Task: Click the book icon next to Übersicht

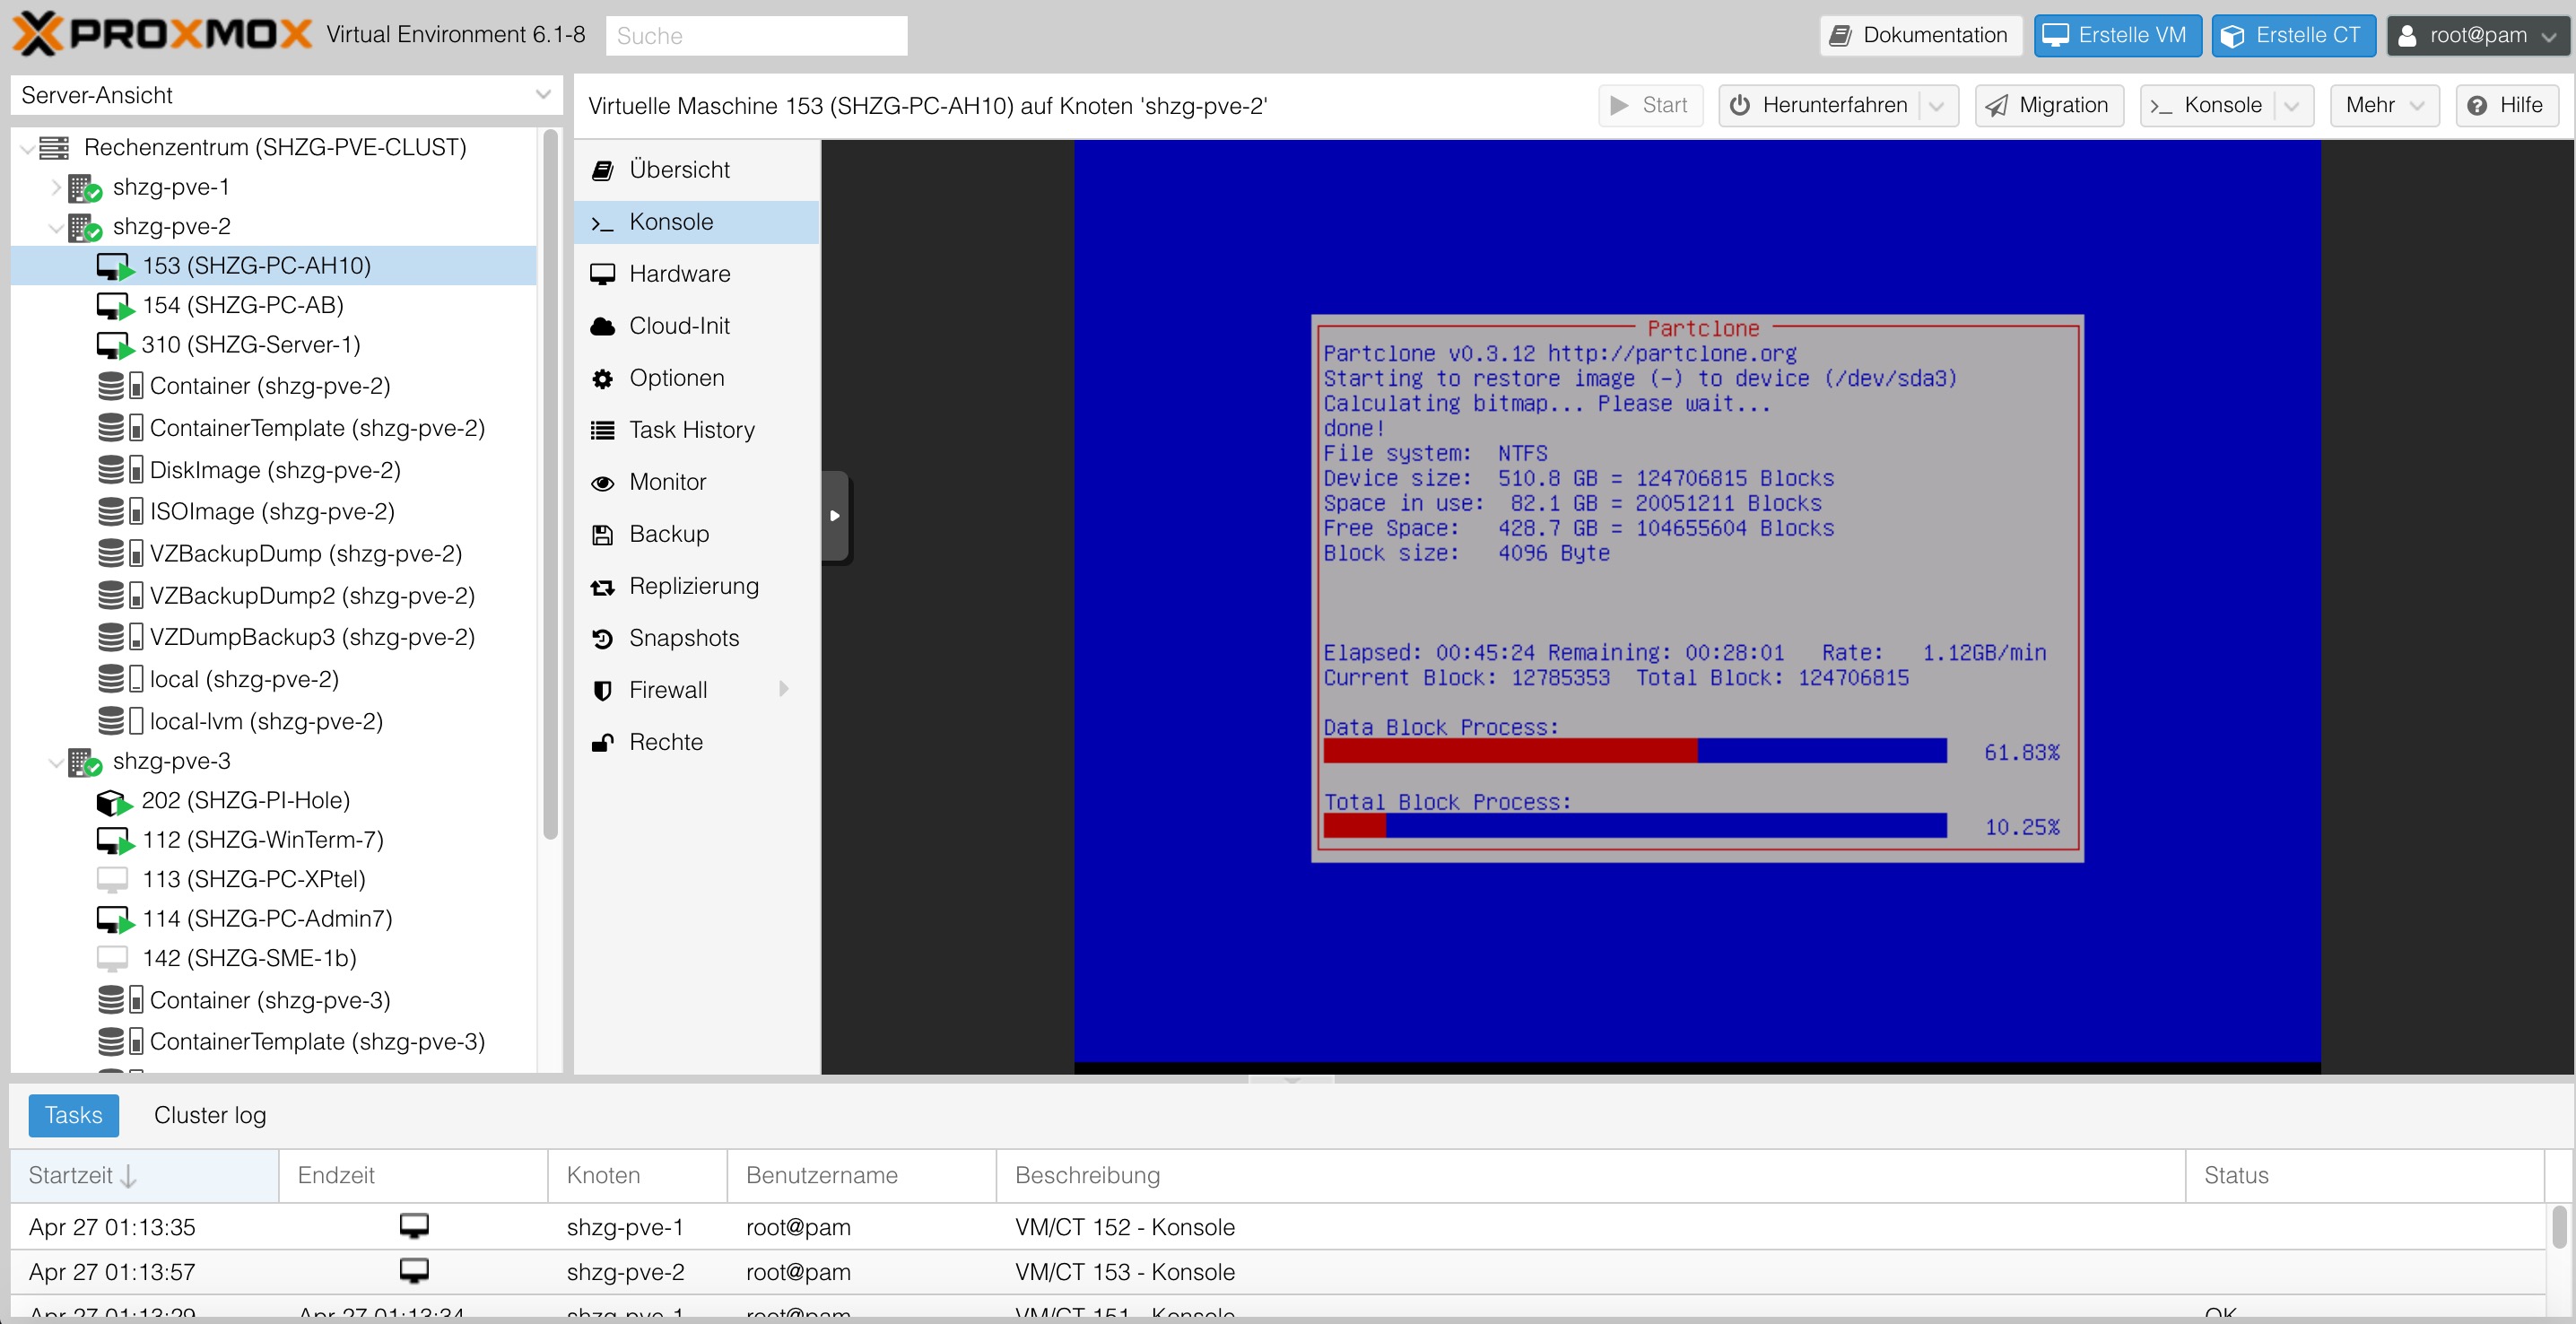Action: [x=602, y=170]
